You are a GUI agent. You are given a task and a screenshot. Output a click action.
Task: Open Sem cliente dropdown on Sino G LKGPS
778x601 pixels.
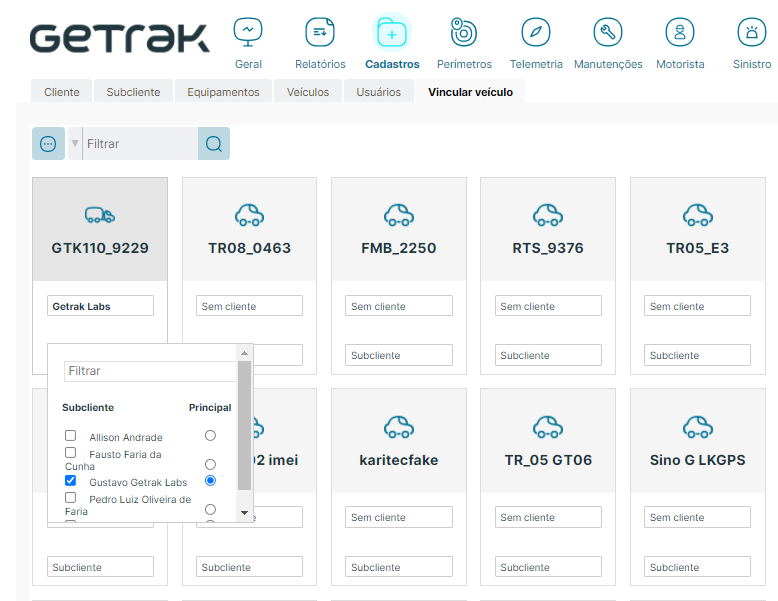pyautogui.click(x=697, y=517)
